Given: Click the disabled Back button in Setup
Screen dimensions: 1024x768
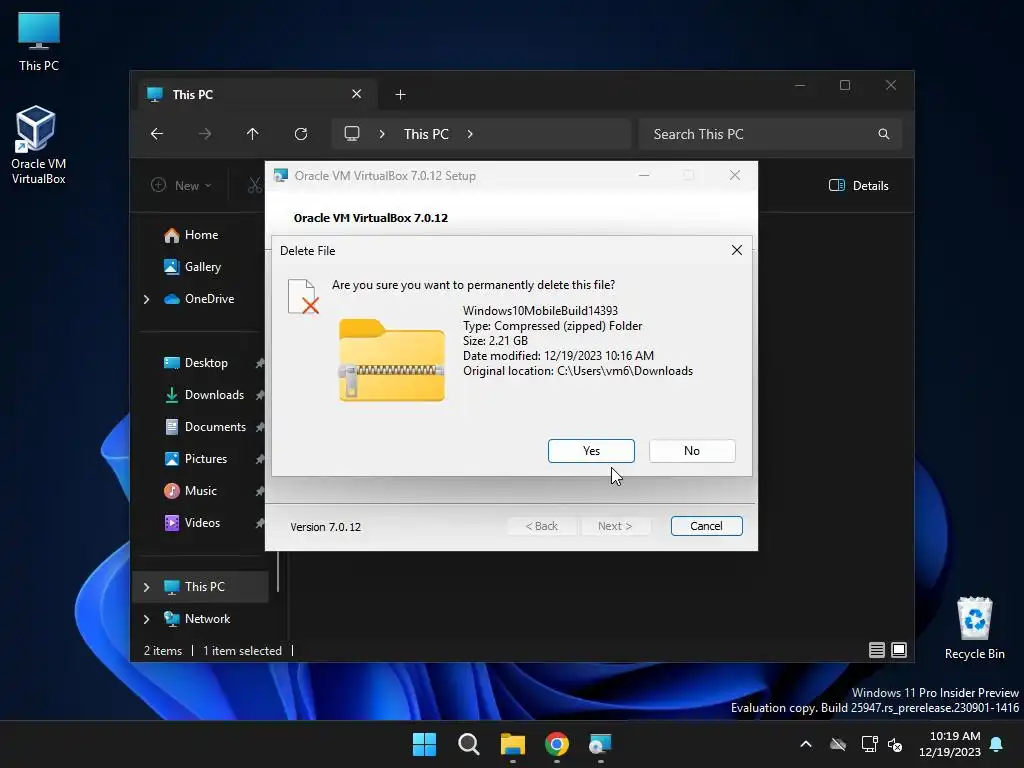Looking at the screenshot, I should (541, 526).
